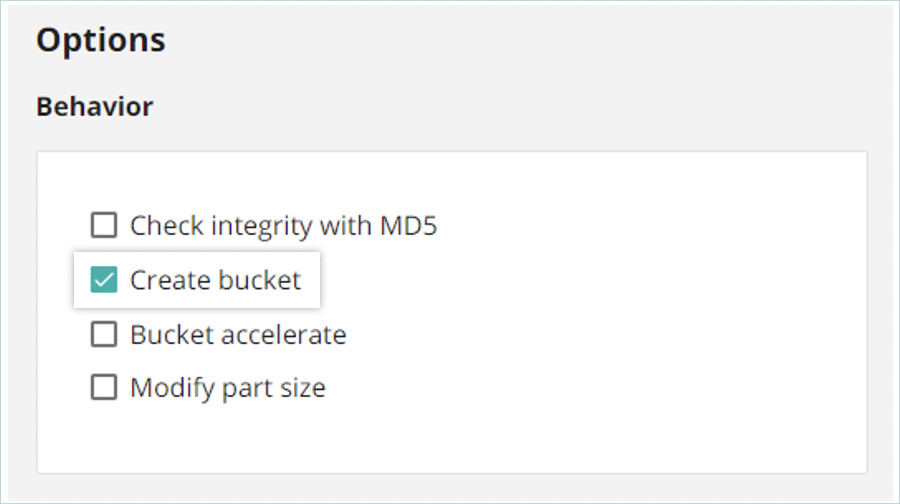Click the Options section heading
Viewport: 900px width, 504px height.
click(101, 40)
